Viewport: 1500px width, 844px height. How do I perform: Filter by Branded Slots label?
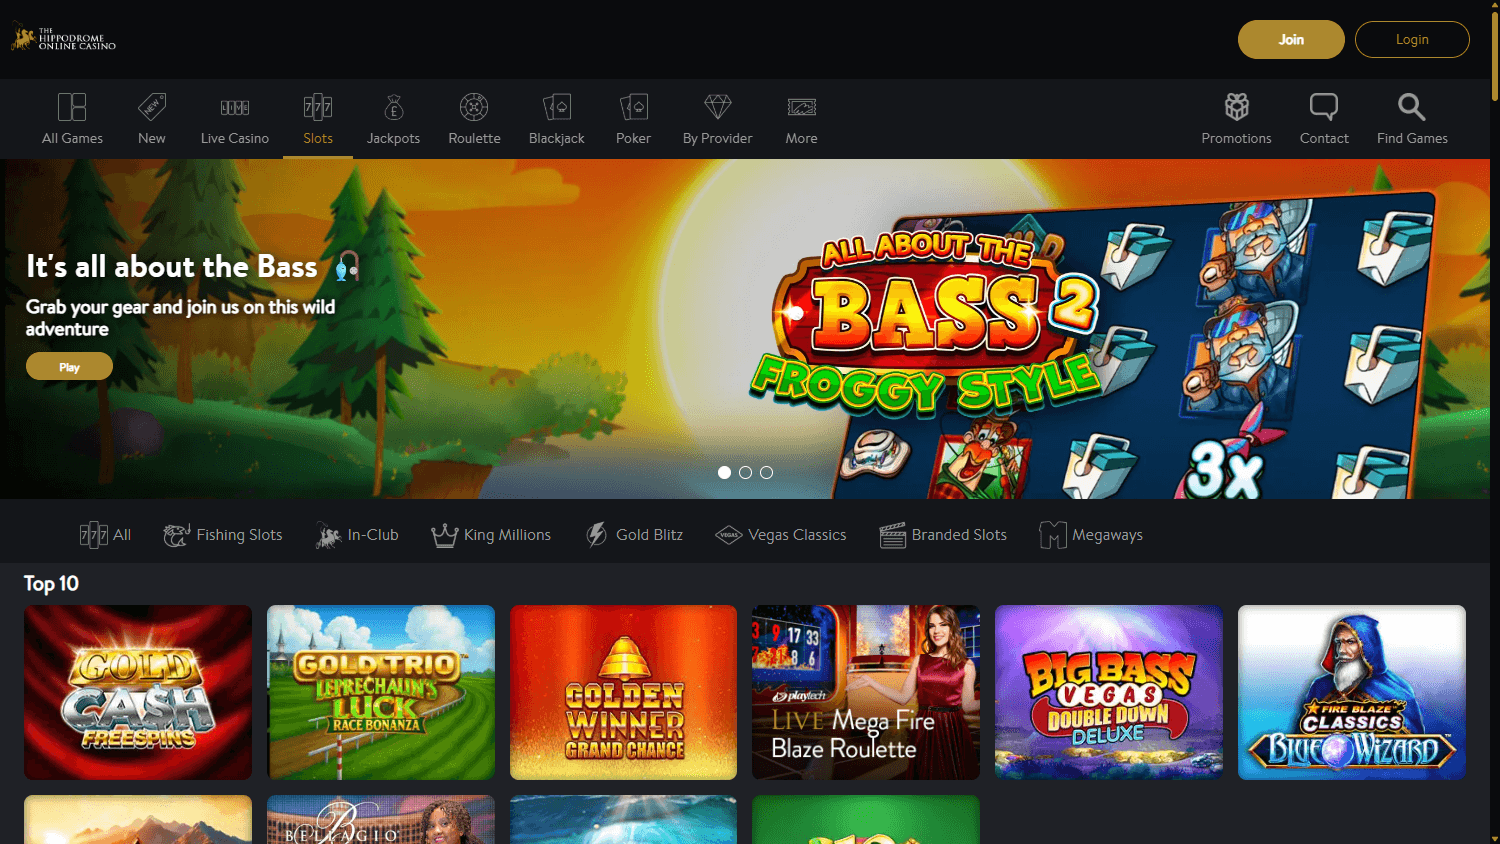coord(959,535)
